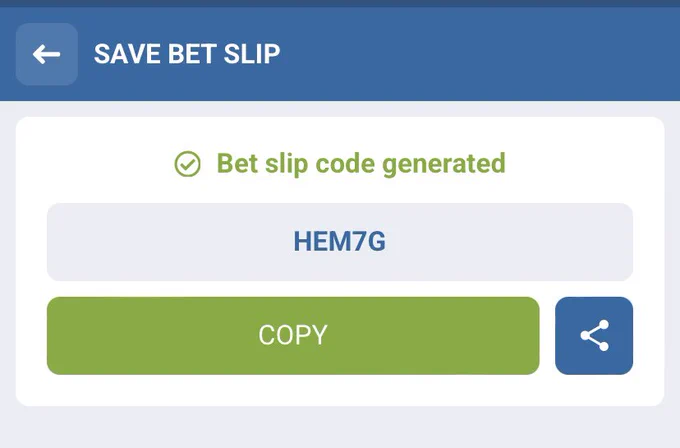This screenshot has width=680, height=448.
Task: Click the green checkmark circle icon
Action: [x=187, y=164]
